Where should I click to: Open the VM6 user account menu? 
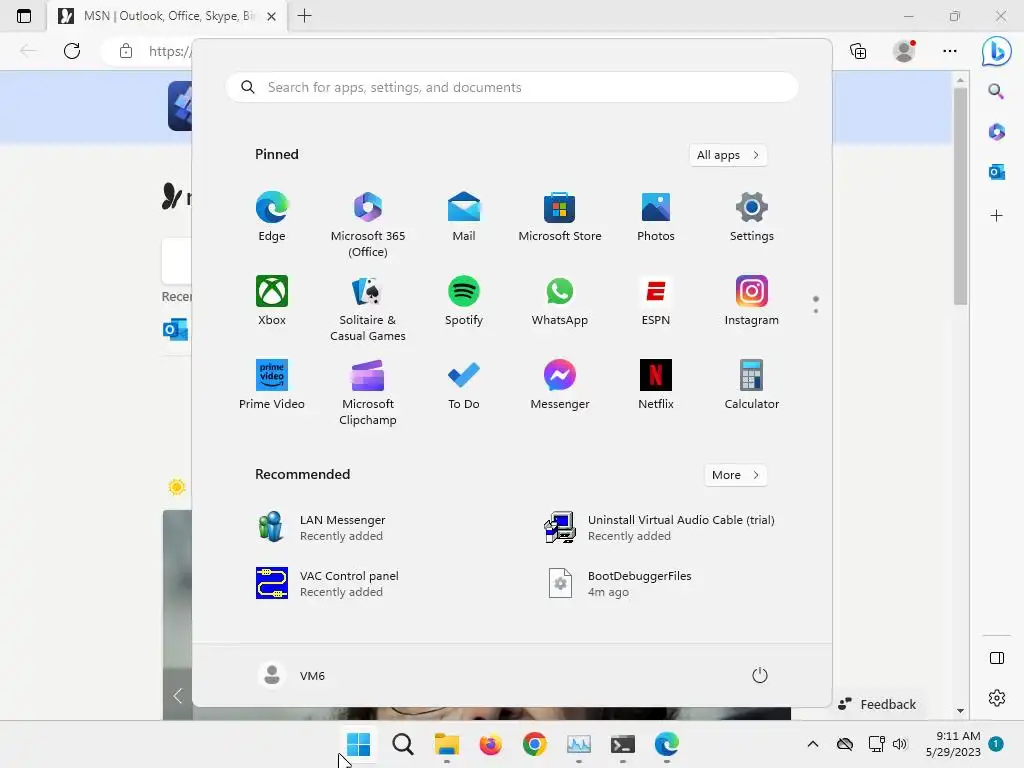[x=292, y=675]
